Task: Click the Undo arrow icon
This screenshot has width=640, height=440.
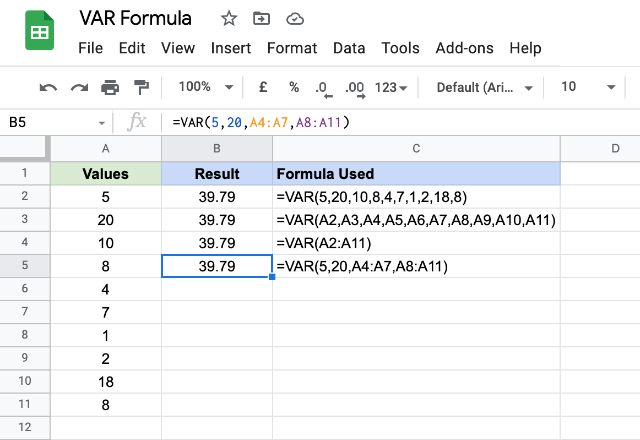Action: tap(48, 87)
